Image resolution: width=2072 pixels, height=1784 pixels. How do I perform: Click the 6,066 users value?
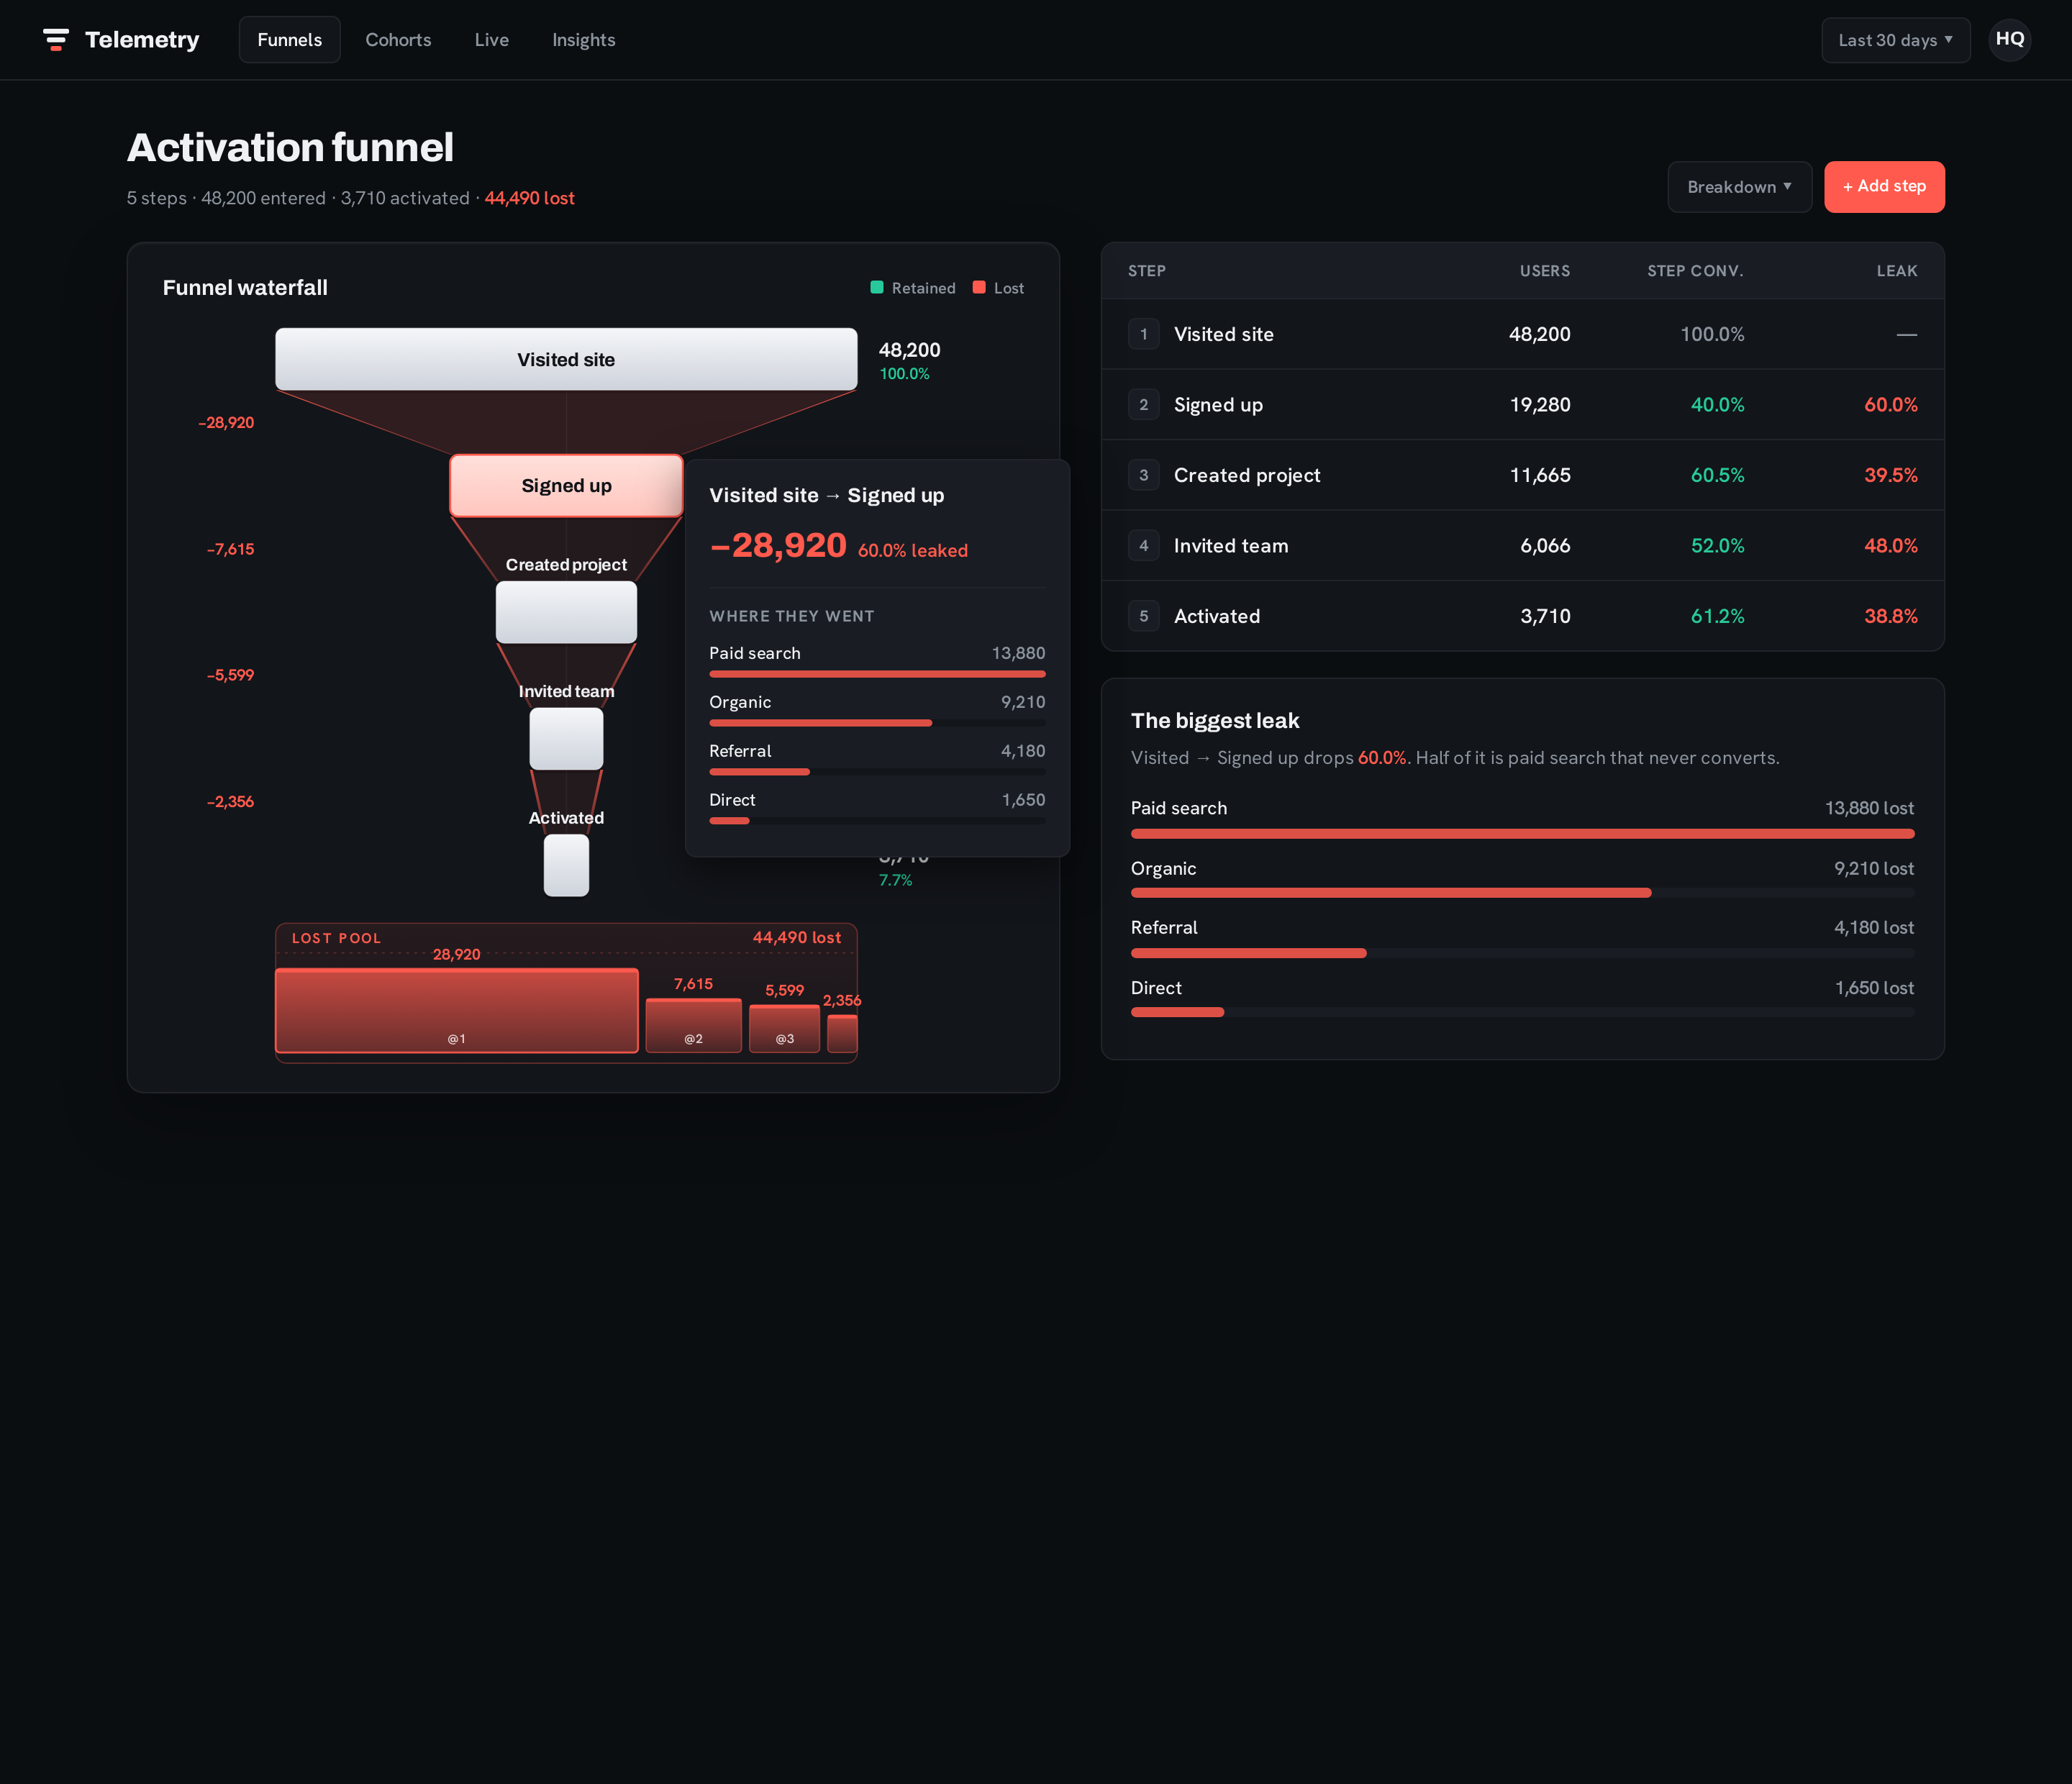coord(1545,546)
